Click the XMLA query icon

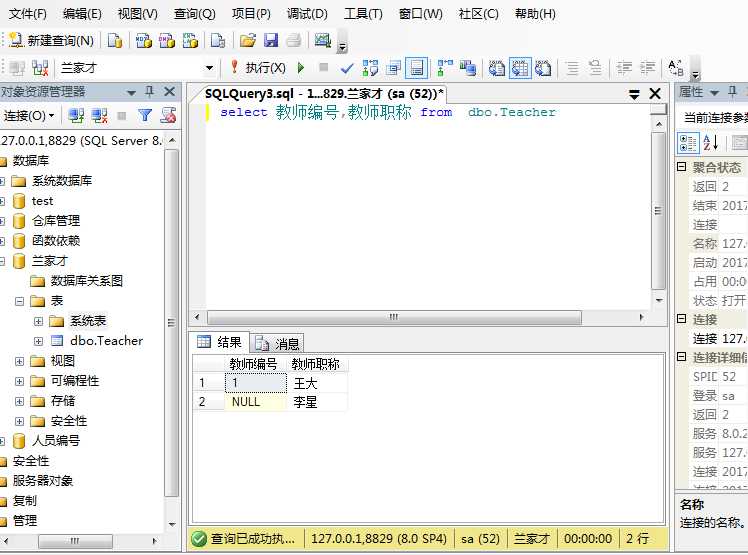pyautogui.click(x=190, y=41)
